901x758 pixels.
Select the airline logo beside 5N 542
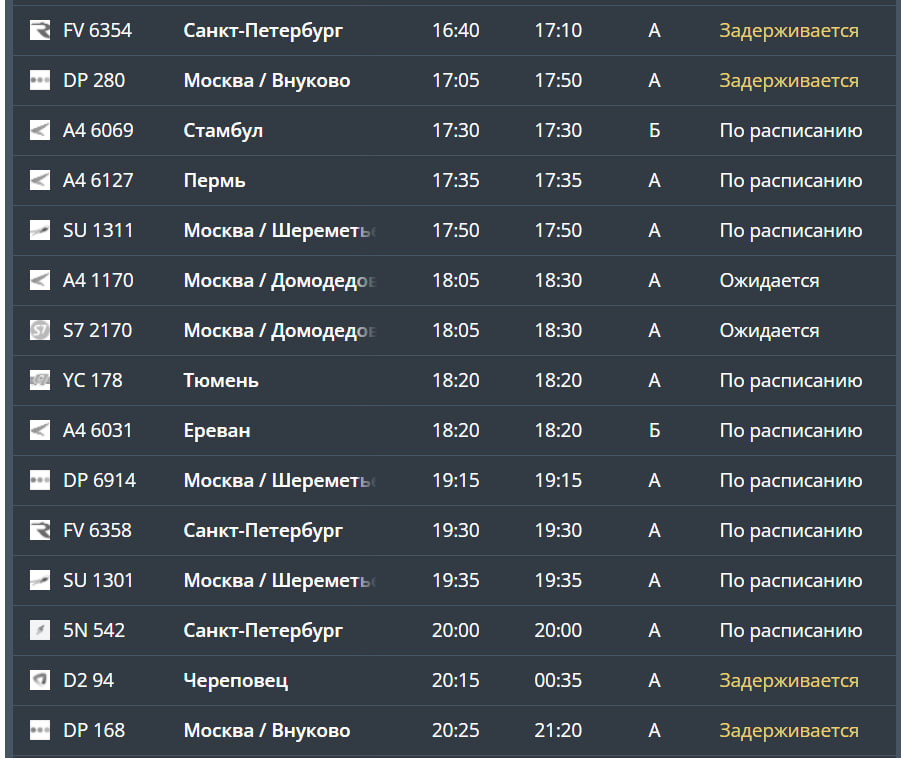(40, 631)
